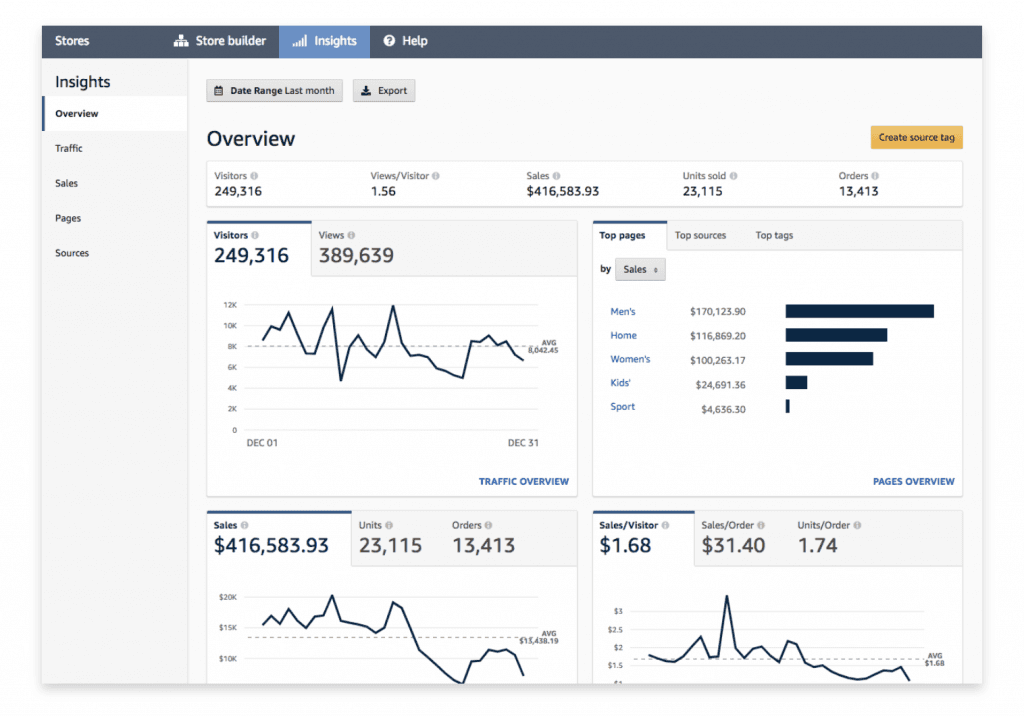Go to Sources in the sidebar
Image resolution: width=1024 pixels, height=716 pixels.
coord(72,254)
